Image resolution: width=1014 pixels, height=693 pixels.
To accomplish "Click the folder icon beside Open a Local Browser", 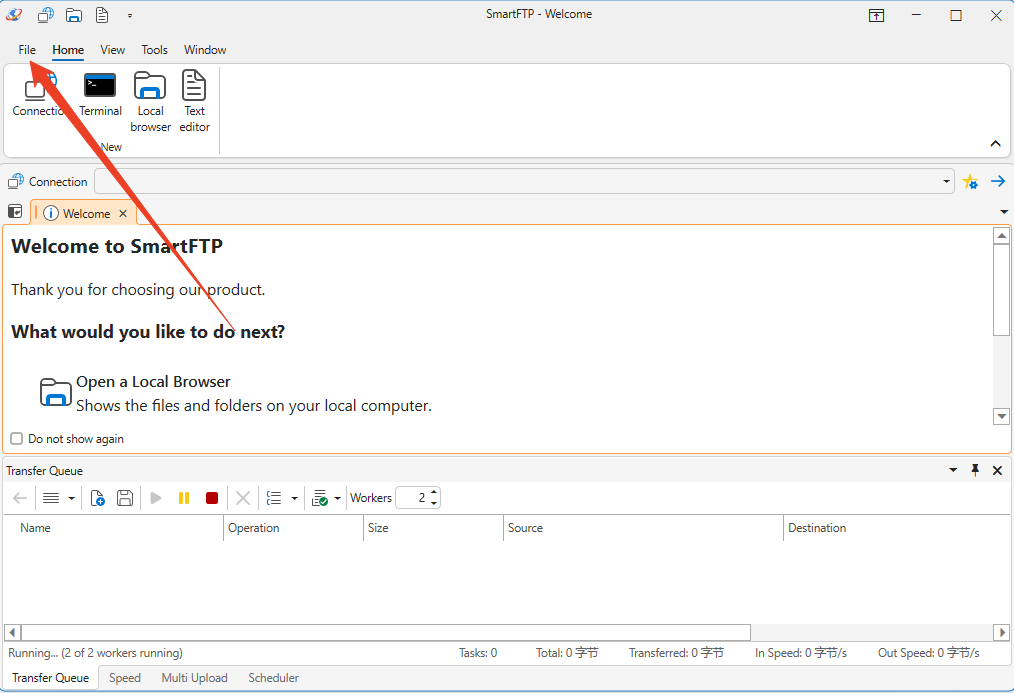I will pyautogui.click(x=56, y=392).
